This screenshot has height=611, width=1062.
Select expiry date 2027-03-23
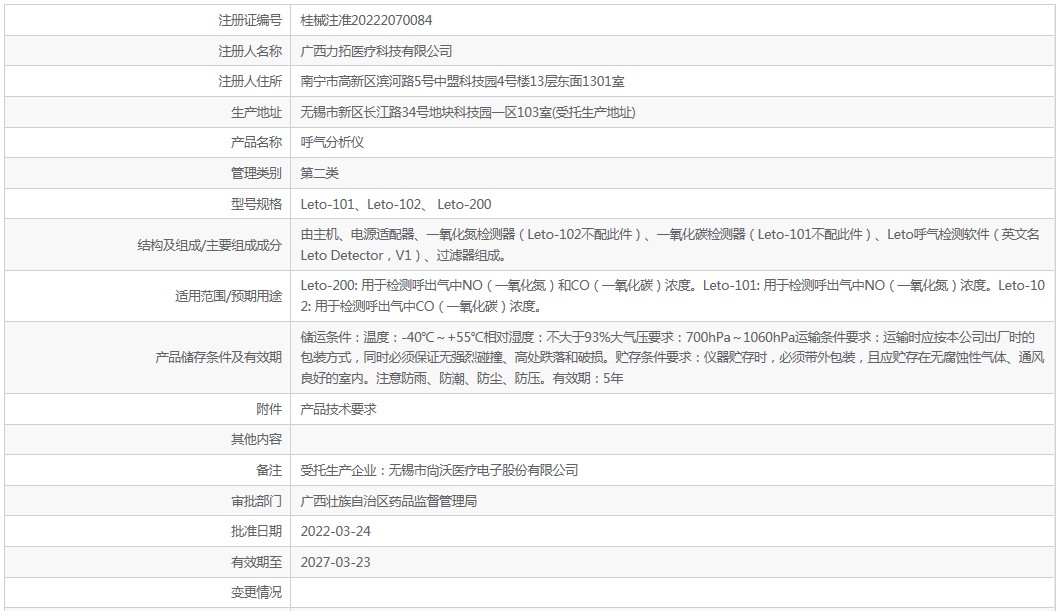336,562
